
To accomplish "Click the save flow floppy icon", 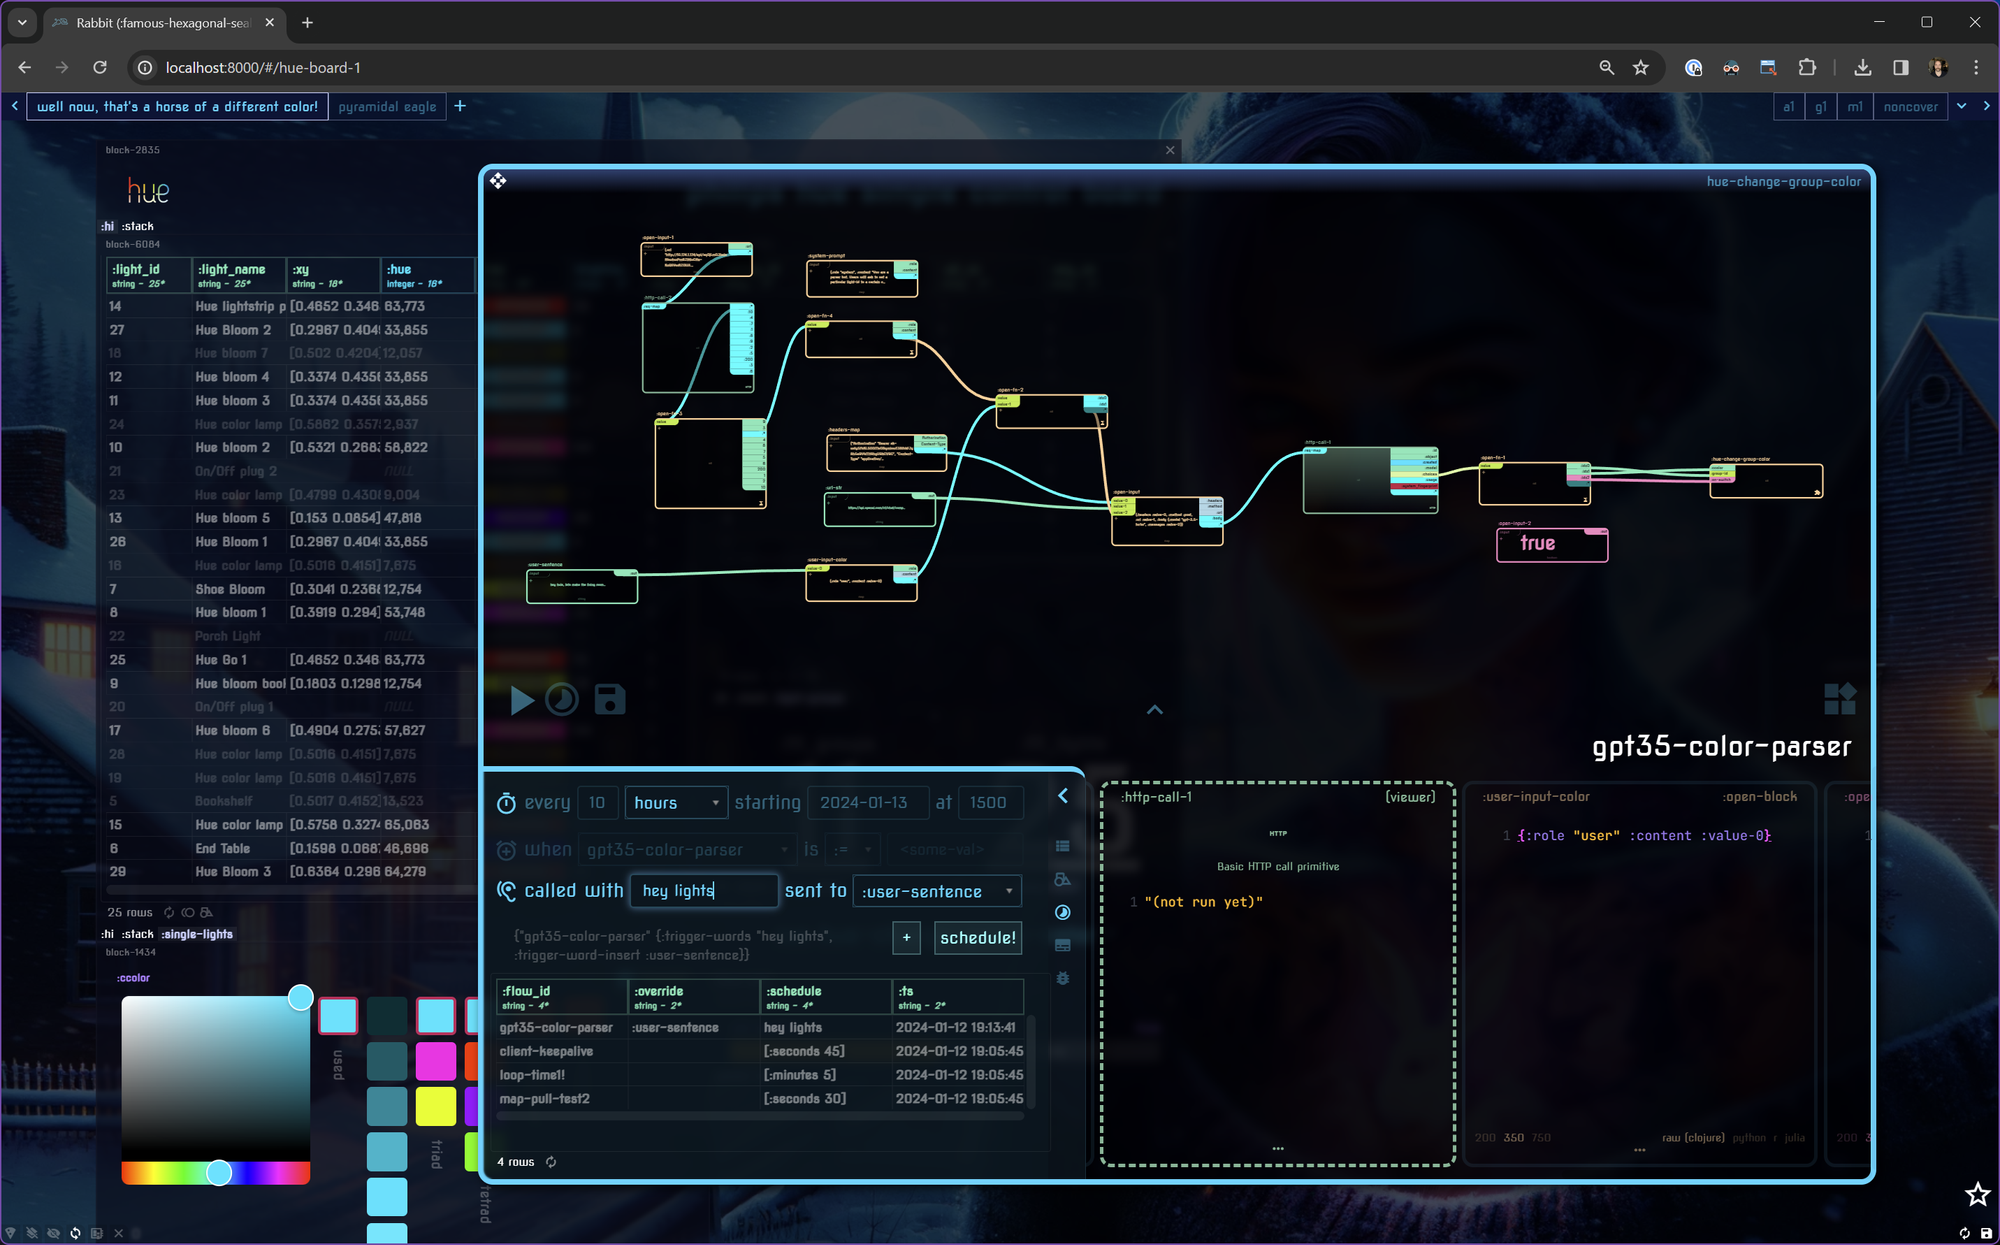I will 609,700.
